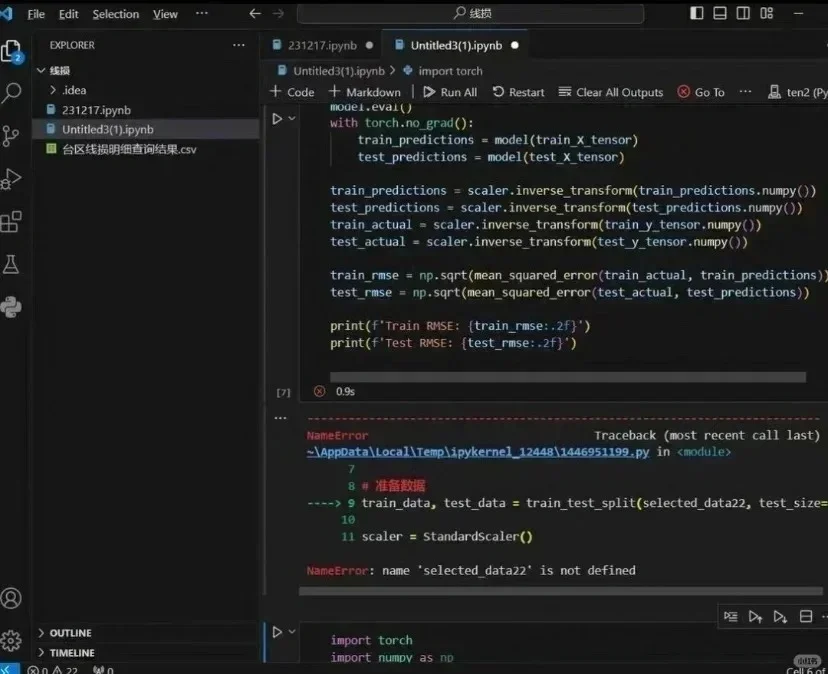Open the Edit menu

[x=69, y=14]
